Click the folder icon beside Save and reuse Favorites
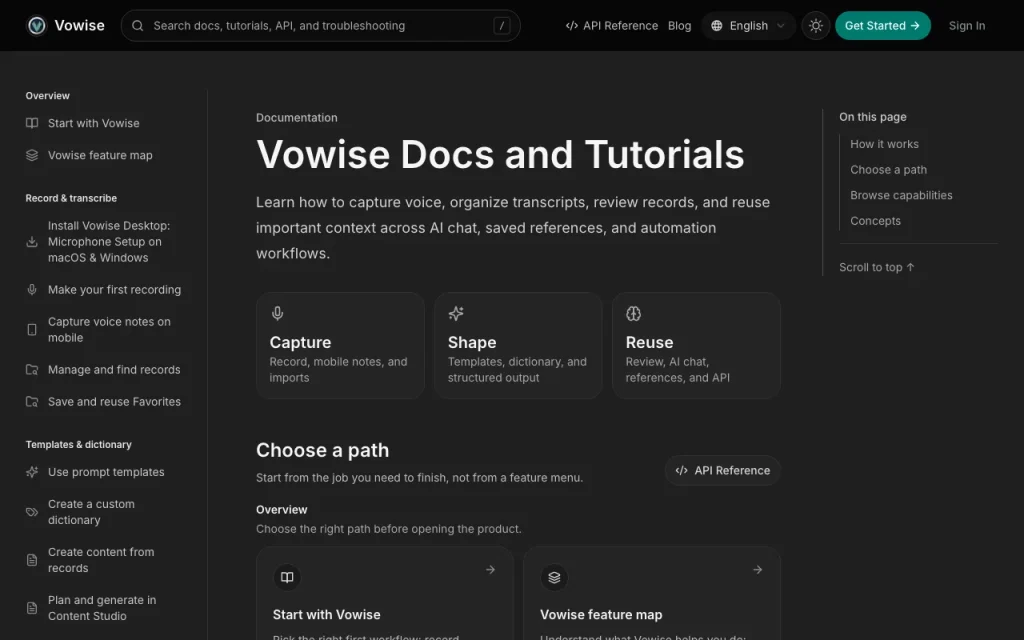The width and height of the screenshot is (1024, 640). click(32, 402)
